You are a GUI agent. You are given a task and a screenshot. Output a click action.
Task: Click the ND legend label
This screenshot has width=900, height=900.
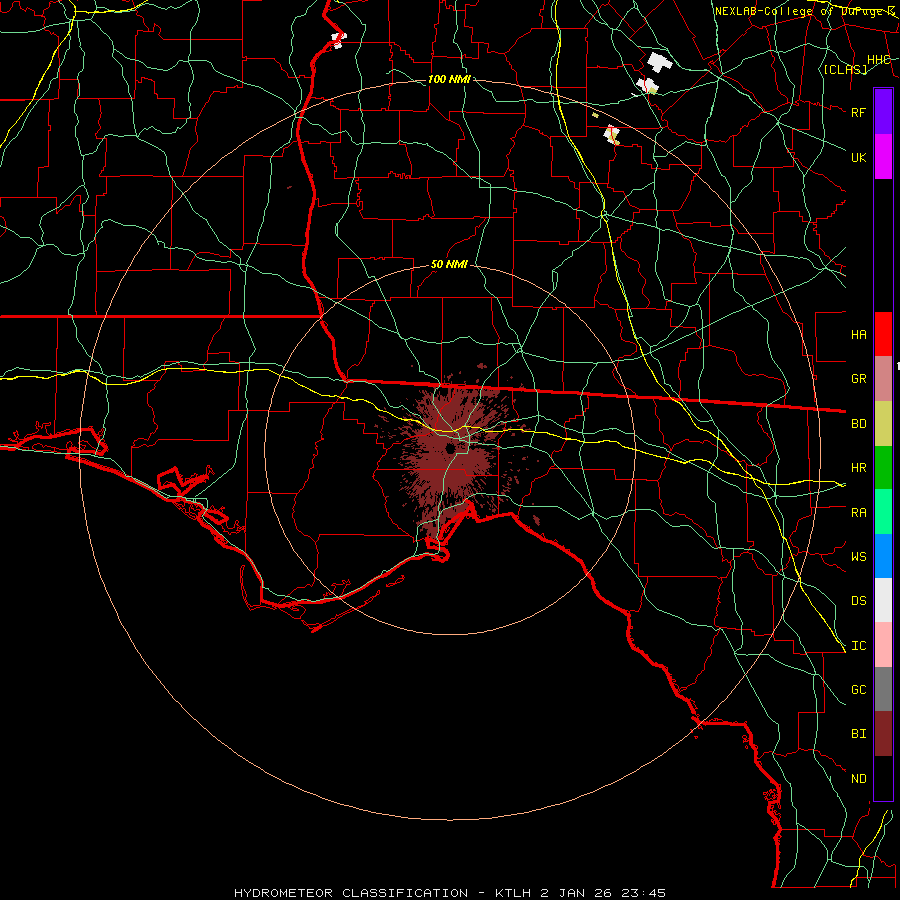coord(858,779)
